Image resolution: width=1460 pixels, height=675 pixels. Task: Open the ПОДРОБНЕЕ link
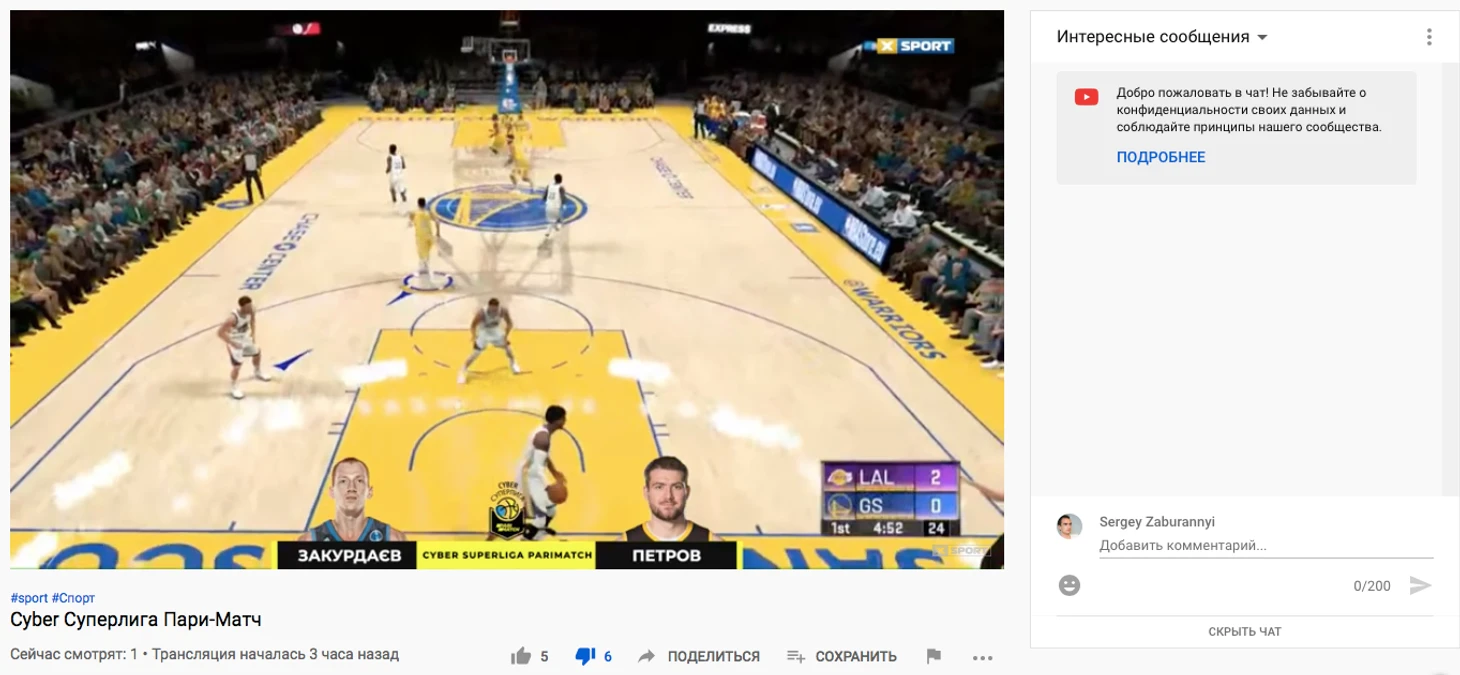point(1160,157)
